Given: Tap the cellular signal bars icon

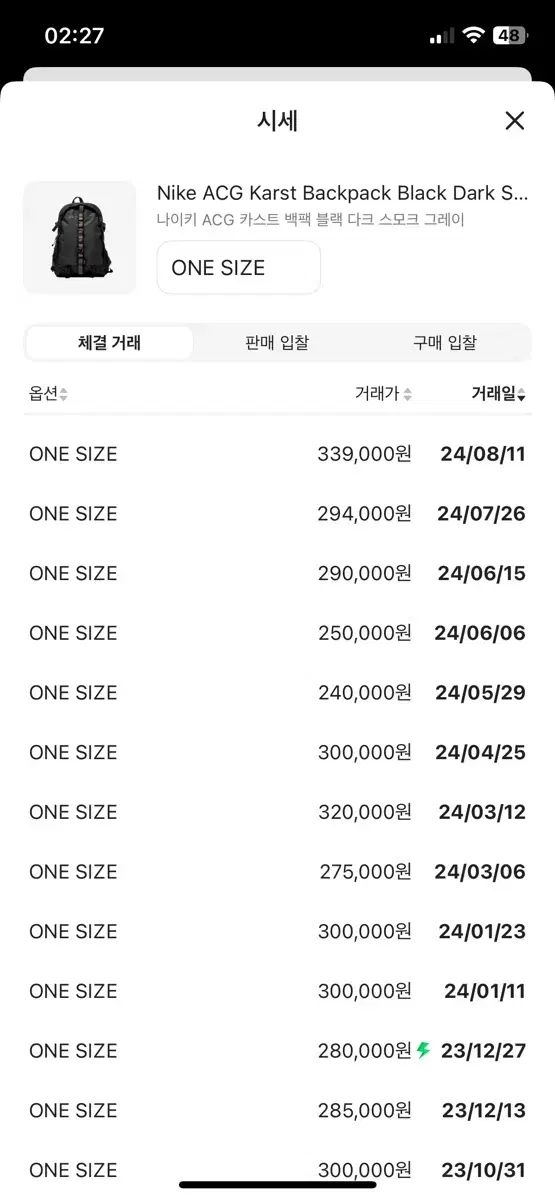Looking at the screenshot, I should (441, 36).
